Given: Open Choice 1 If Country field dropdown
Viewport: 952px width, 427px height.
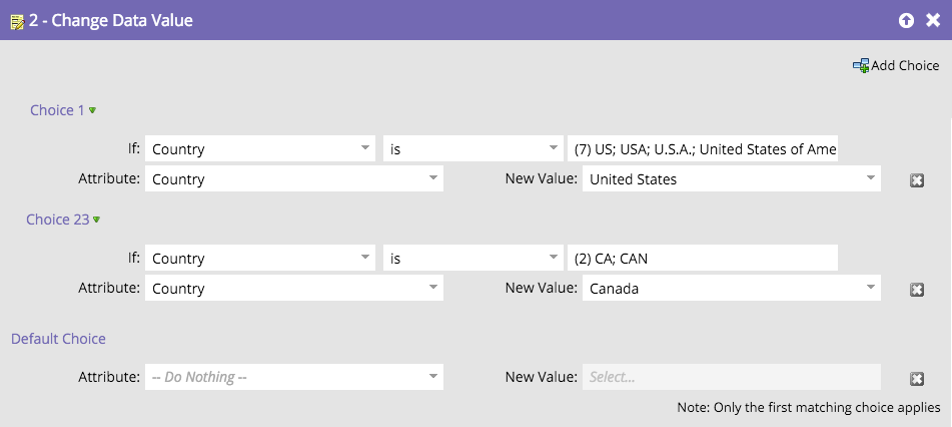Looking at the screenshot, I should pyautogui.click(x=365, y=149).
